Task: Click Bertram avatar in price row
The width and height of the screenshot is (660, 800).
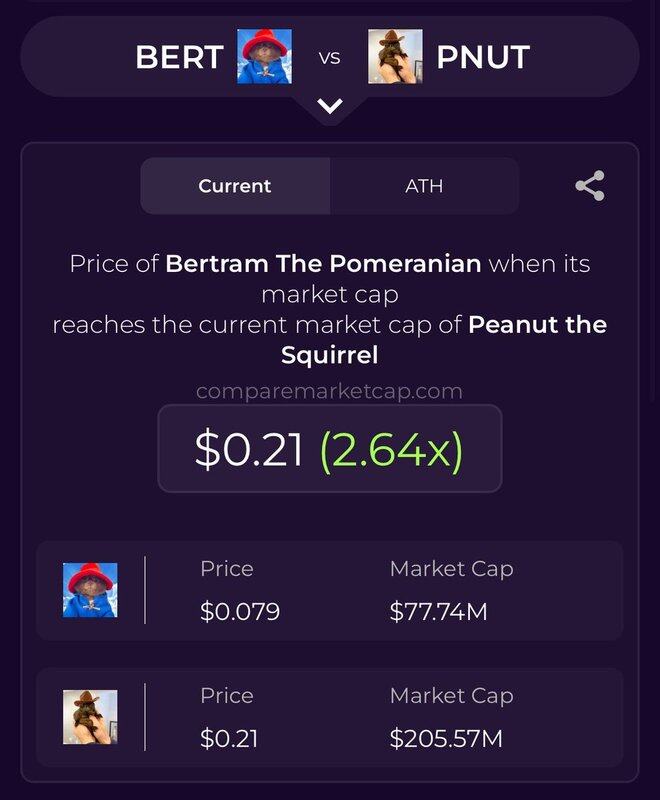Action: pos(90,590)
